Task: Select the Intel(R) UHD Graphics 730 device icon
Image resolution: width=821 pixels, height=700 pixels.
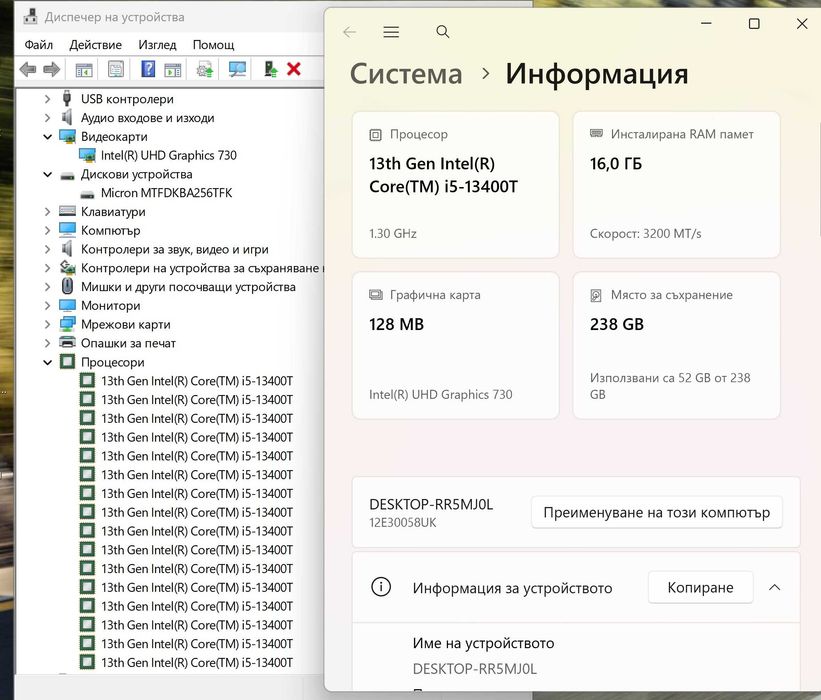Action: pos(87,155)
